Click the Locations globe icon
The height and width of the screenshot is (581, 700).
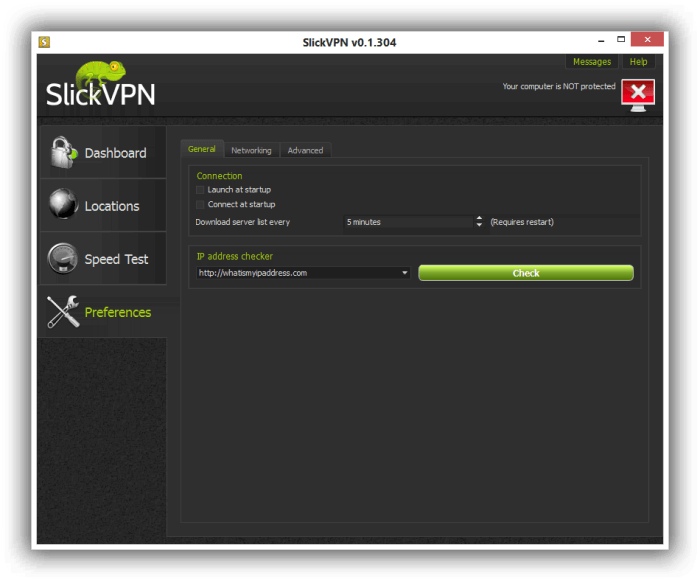click(63, 204)
